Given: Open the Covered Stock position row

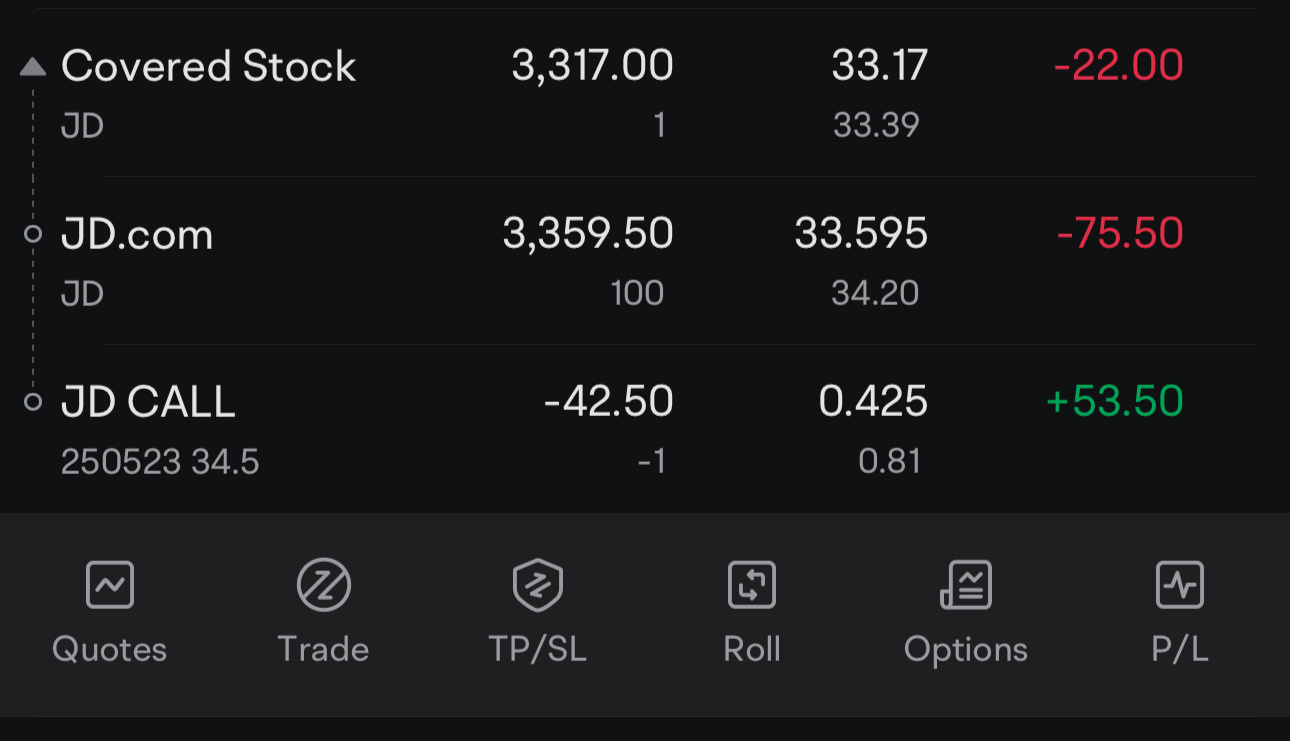Looking at the screenshot, I should (x=645, y=93).
